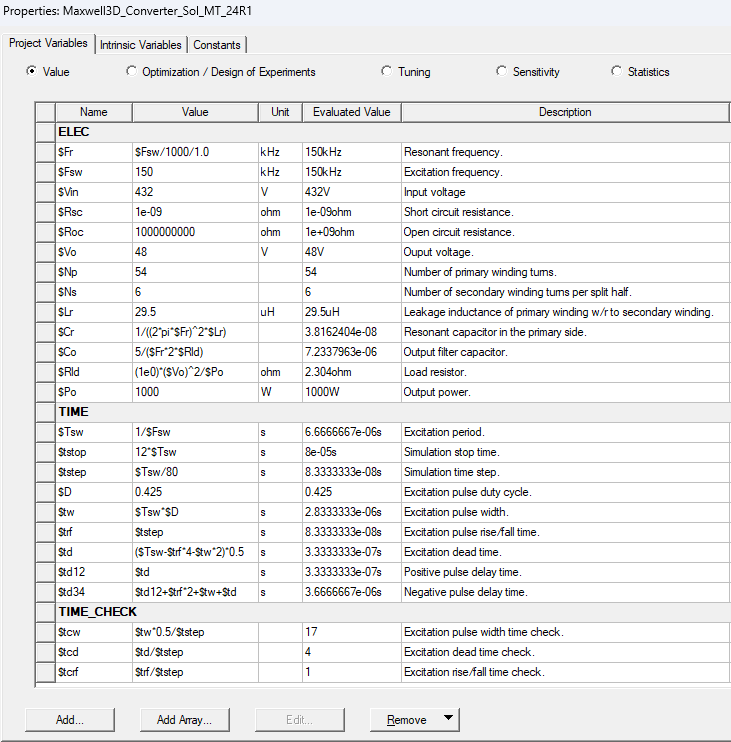Click the $Roc value 1000000000
The width and height of the screenshot is (731, 742).
[x=195, y=232]
